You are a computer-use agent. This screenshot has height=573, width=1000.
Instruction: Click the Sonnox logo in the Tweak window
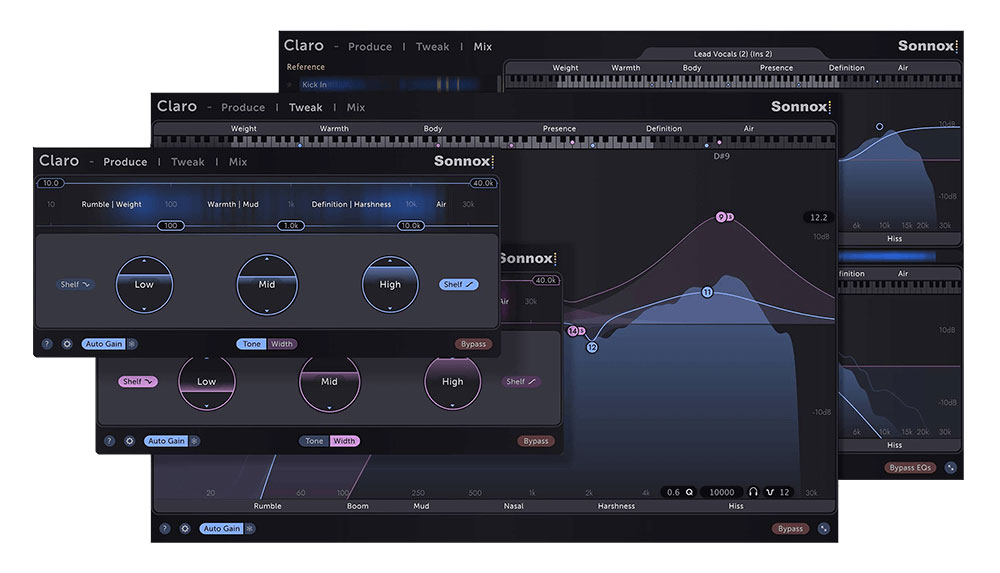pos(800,107)
